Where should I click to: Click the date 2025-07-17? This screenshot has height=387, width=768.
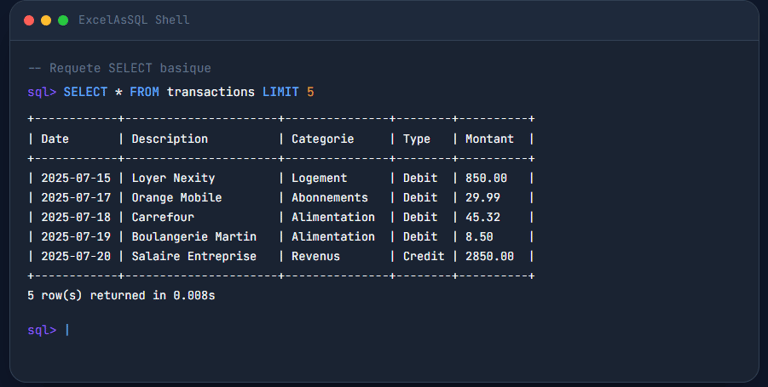click(x=76, y=198)
